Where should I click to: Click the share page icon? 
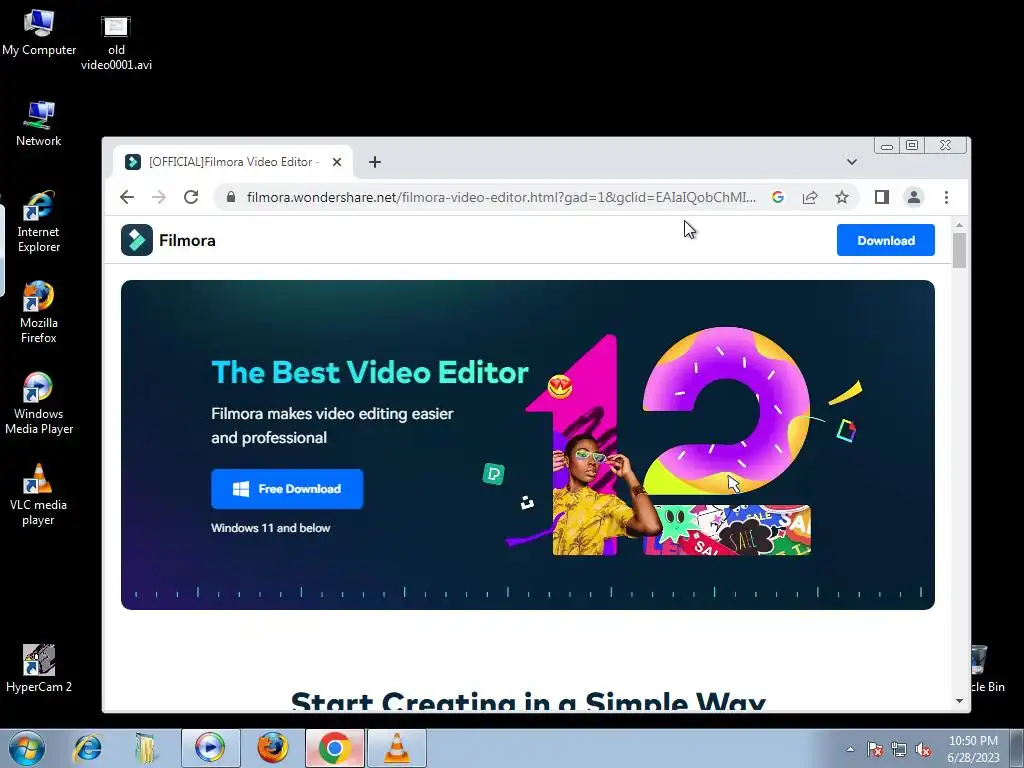(x=810, y=197)
